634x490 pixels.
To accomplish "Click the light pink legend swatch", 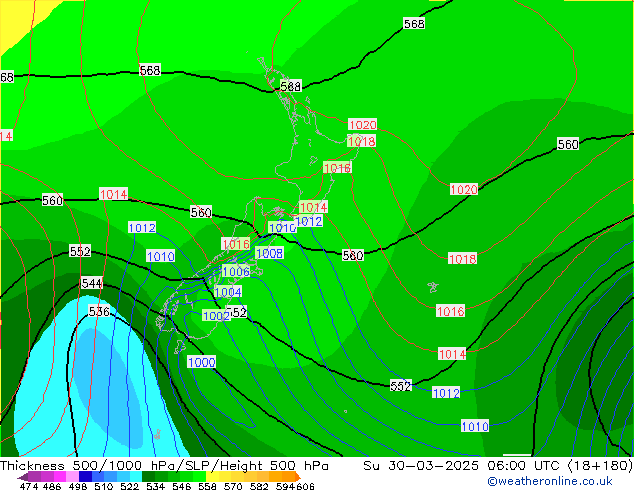I will pos(72,477).
